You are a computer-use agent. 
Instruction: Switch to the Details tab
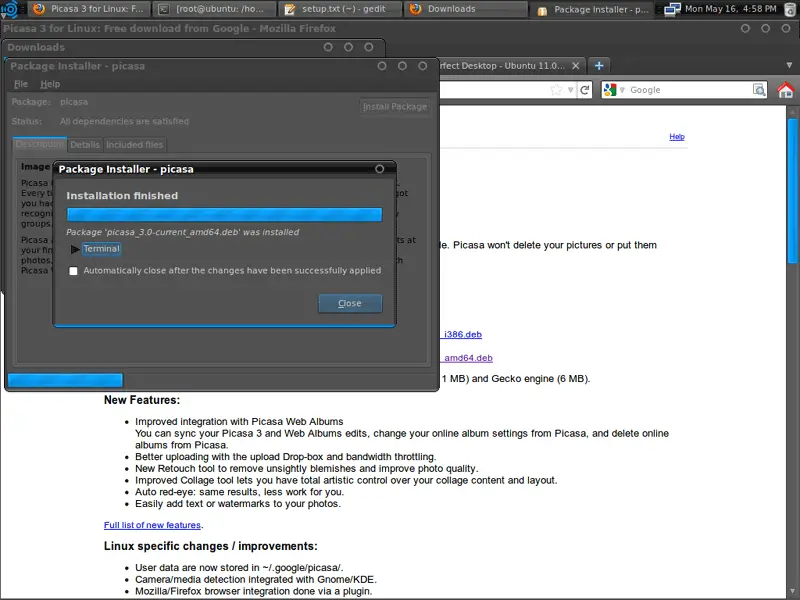click(x=85, y=145)
